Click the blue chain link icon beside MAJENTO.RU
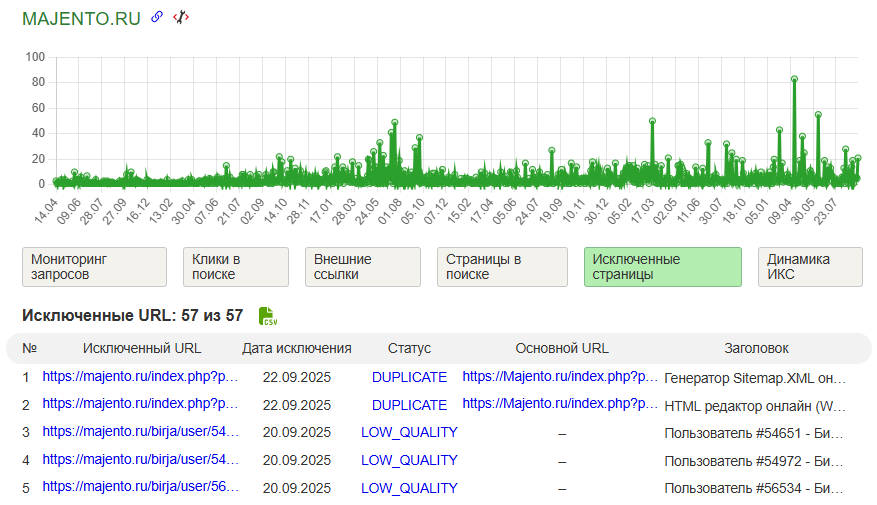The image size is (877, 505). coord(156,17)
